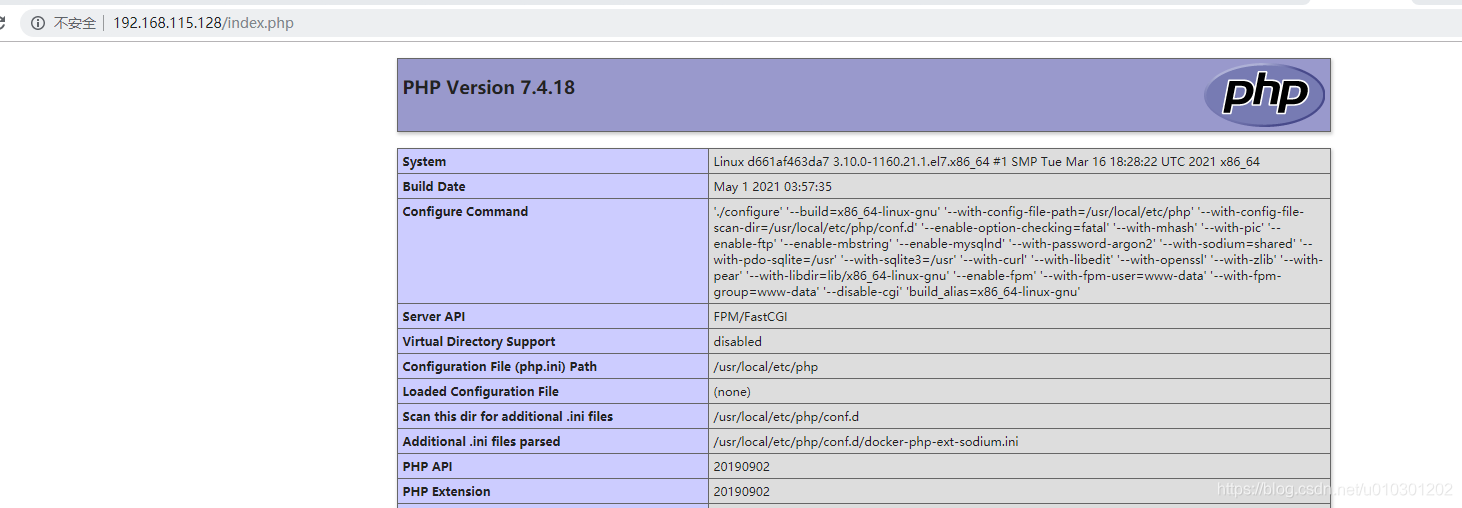Click the './configure' command text cell
This screenshot has height=508, width=1462.
[x=1019, y=252]
